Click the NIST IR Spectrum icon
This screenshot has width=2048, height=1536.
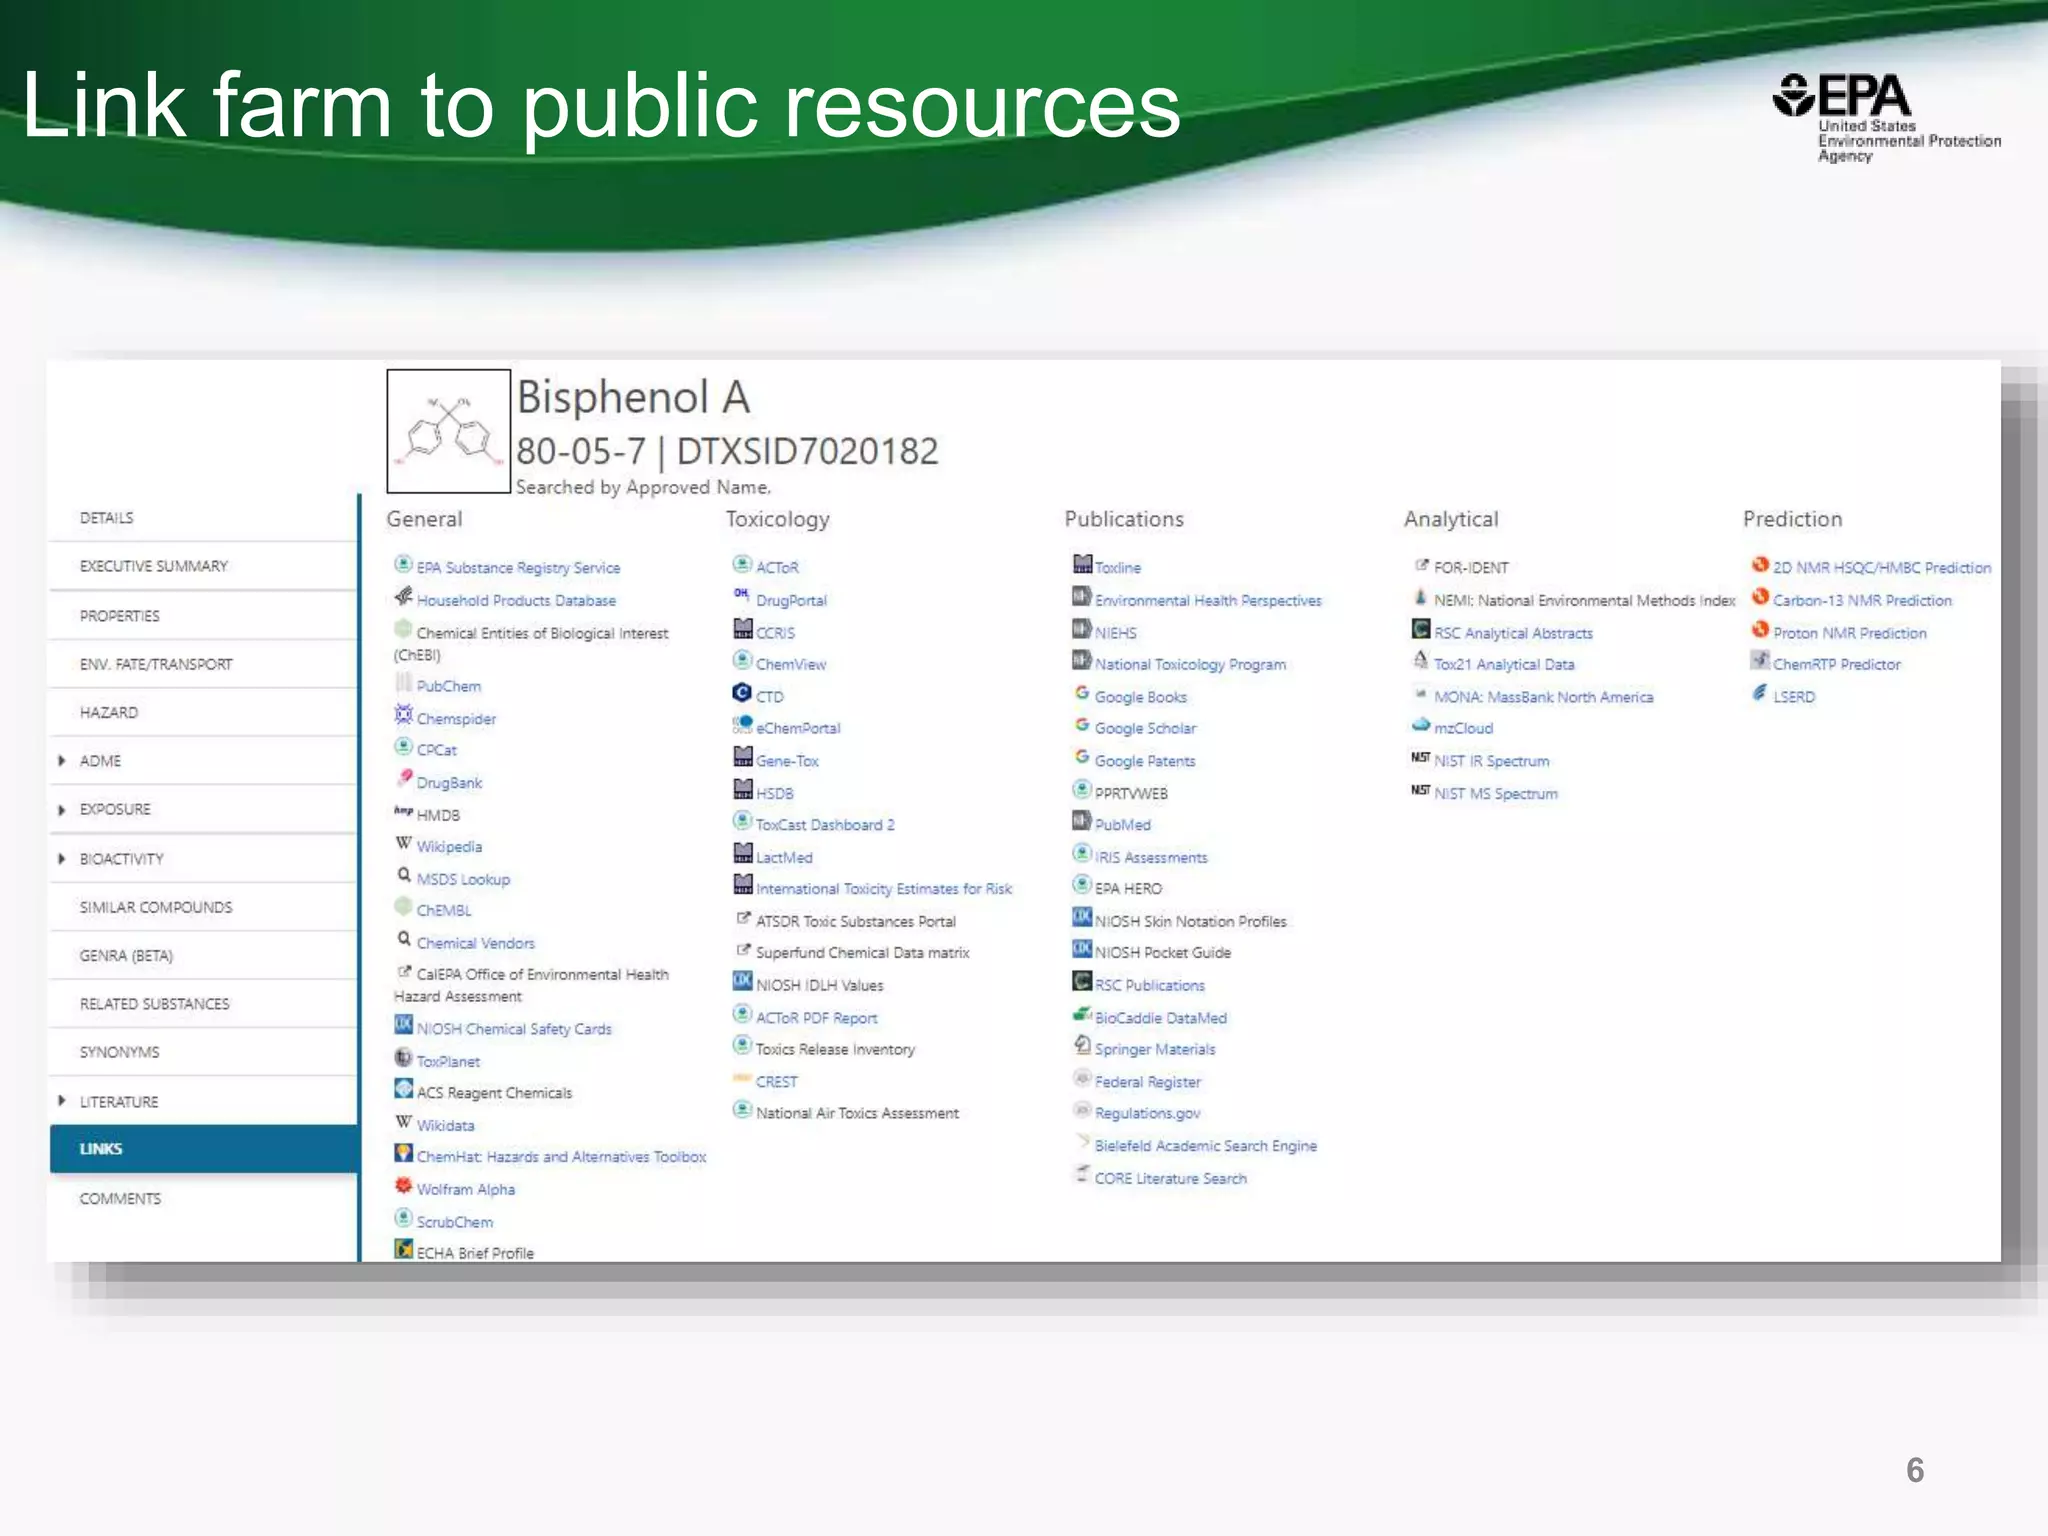[1420, 757]
